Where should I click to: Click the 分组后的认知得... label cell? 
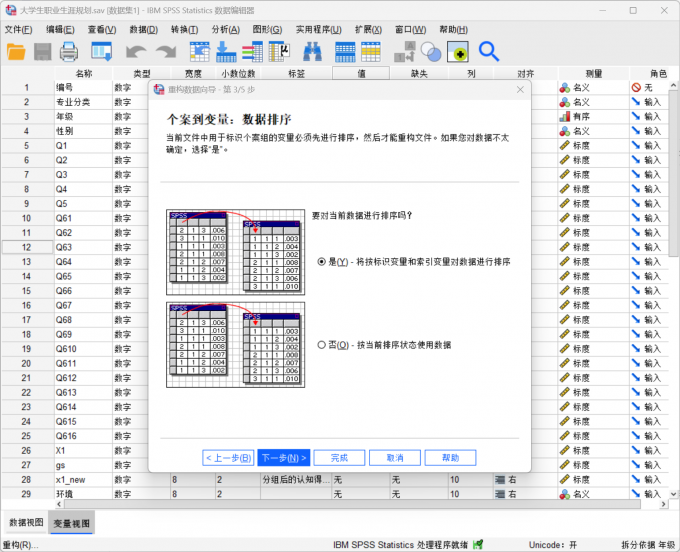point(295,480)
